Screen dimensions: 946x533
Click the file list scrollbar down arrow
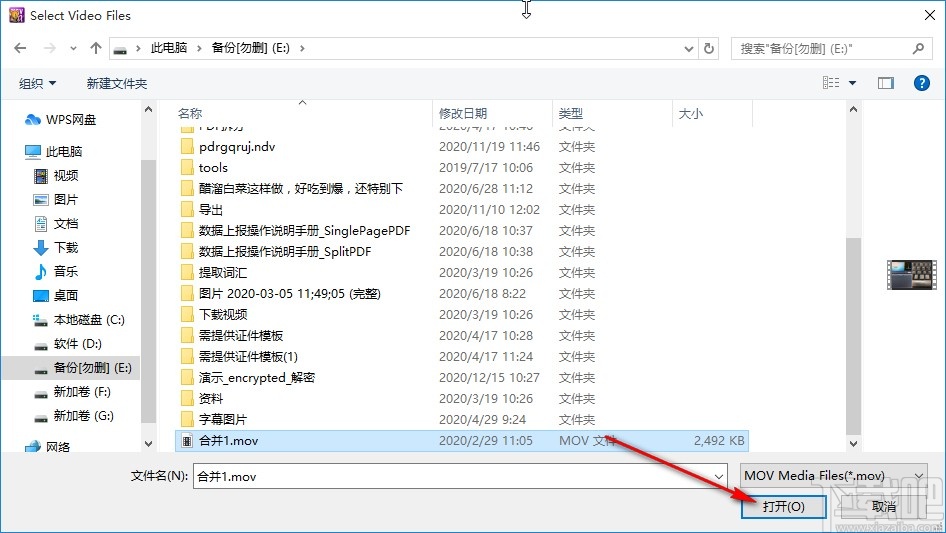tap(853, 444)
